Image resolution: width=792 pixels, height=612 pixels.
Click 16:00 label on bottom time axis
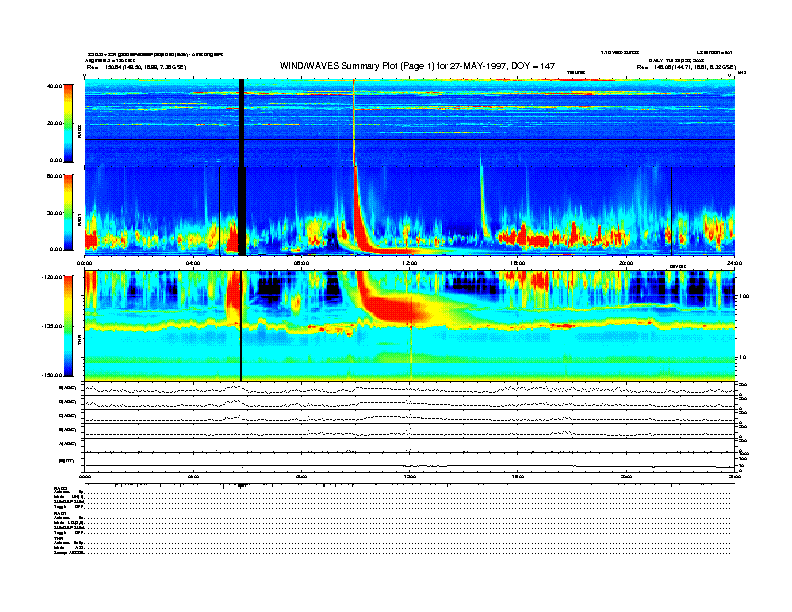point(518,476)
